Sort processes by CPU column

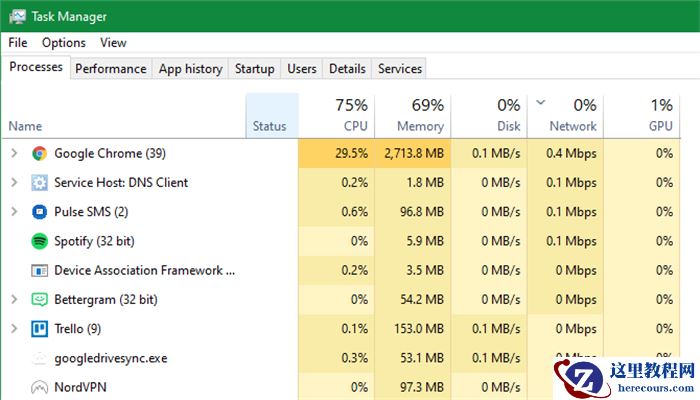tap(337, 116)
